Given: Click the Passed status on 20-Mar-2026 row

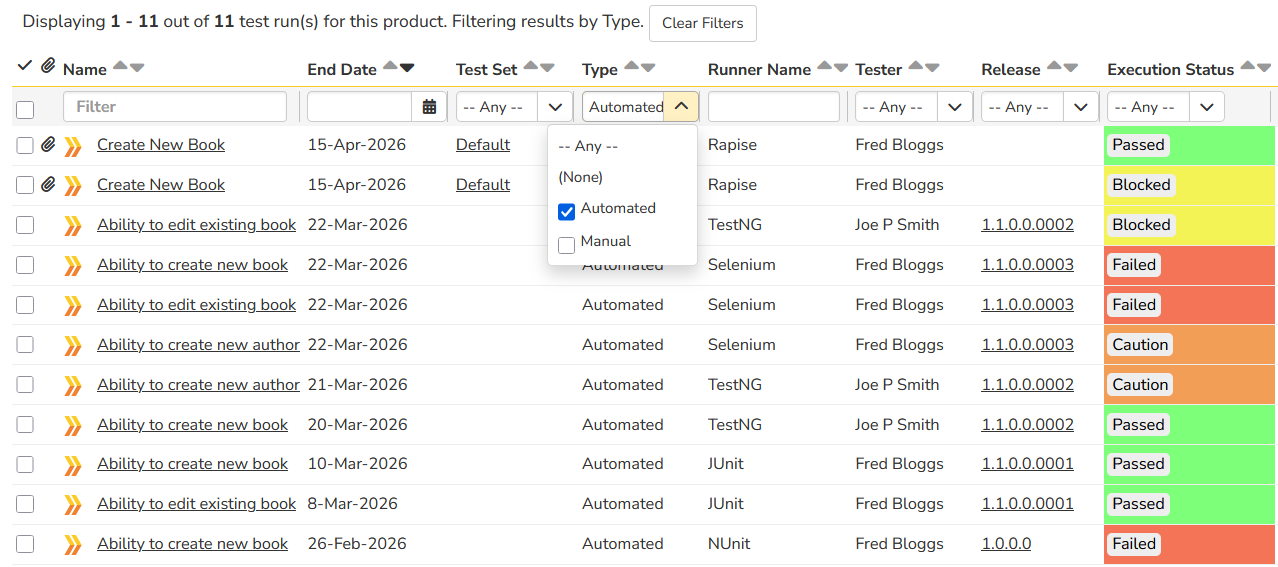Looking at the screenshot, I should point(1138,425).
